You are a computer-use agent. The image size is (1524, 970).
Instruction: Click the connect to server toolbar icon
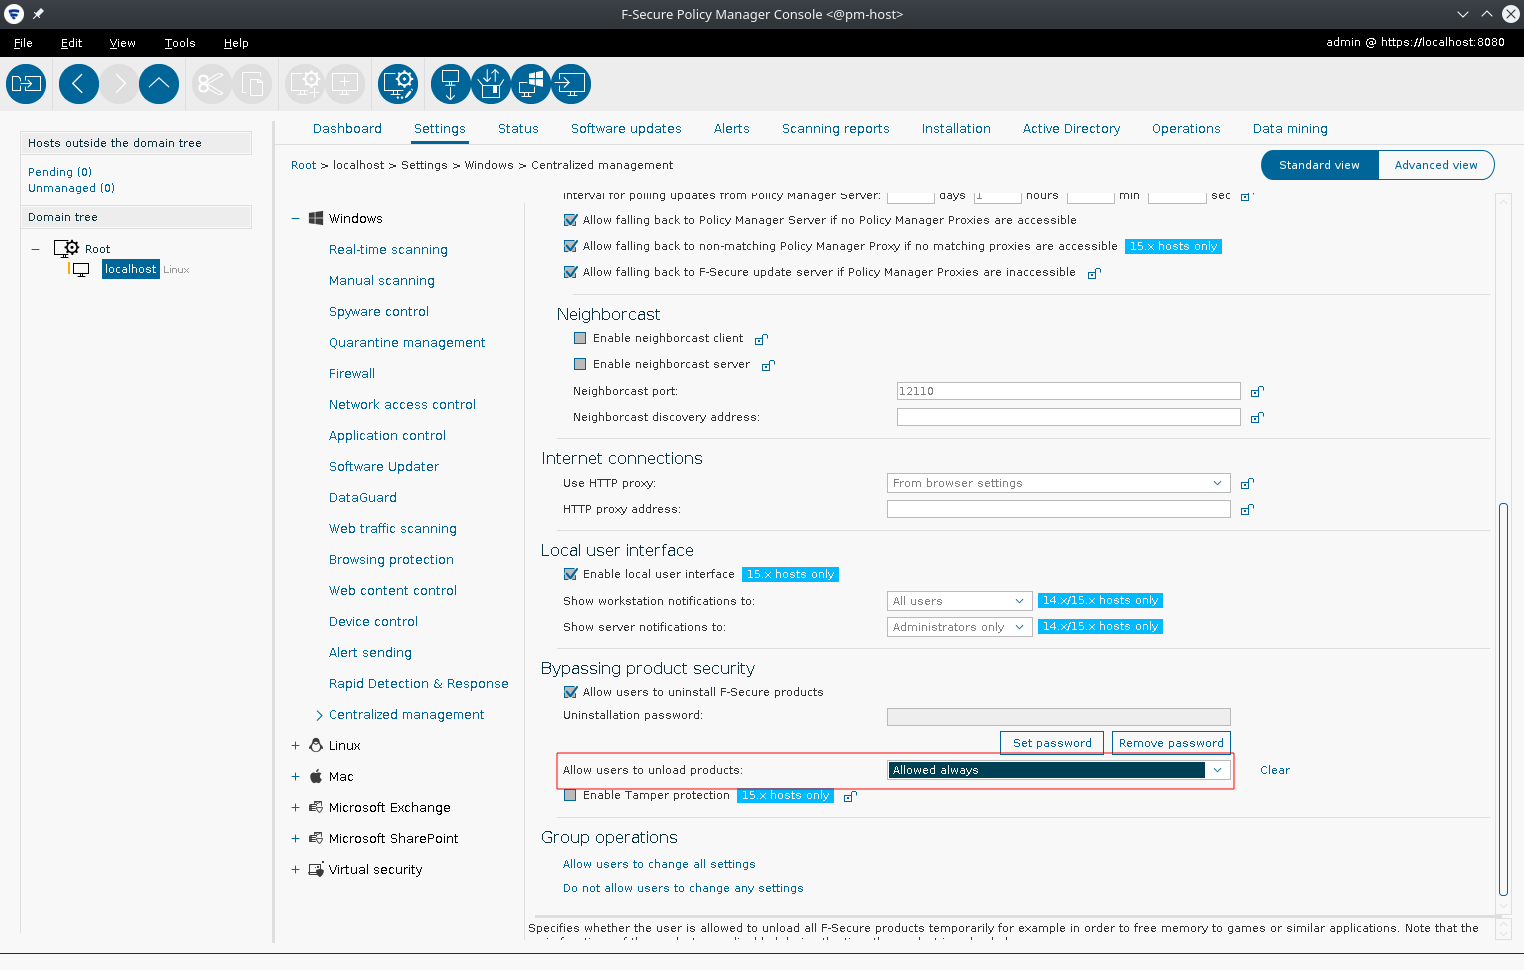point(26,84)
